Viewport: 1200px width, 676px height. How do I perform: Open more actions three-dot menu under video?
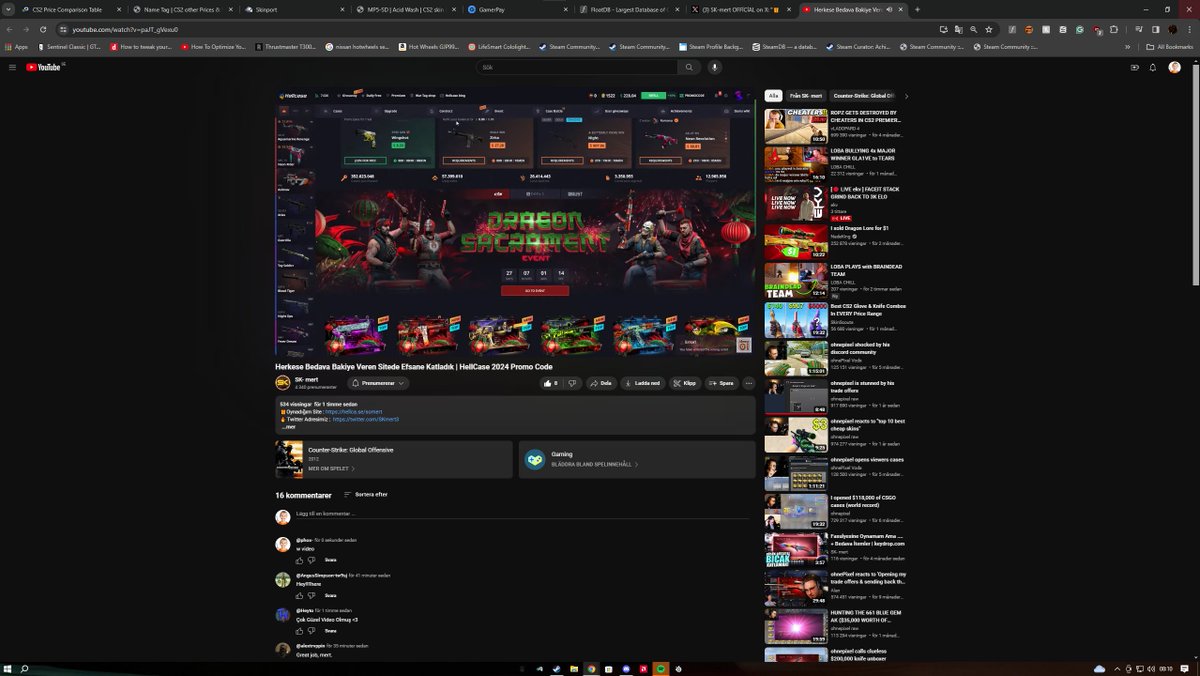(x=748, y=383)
